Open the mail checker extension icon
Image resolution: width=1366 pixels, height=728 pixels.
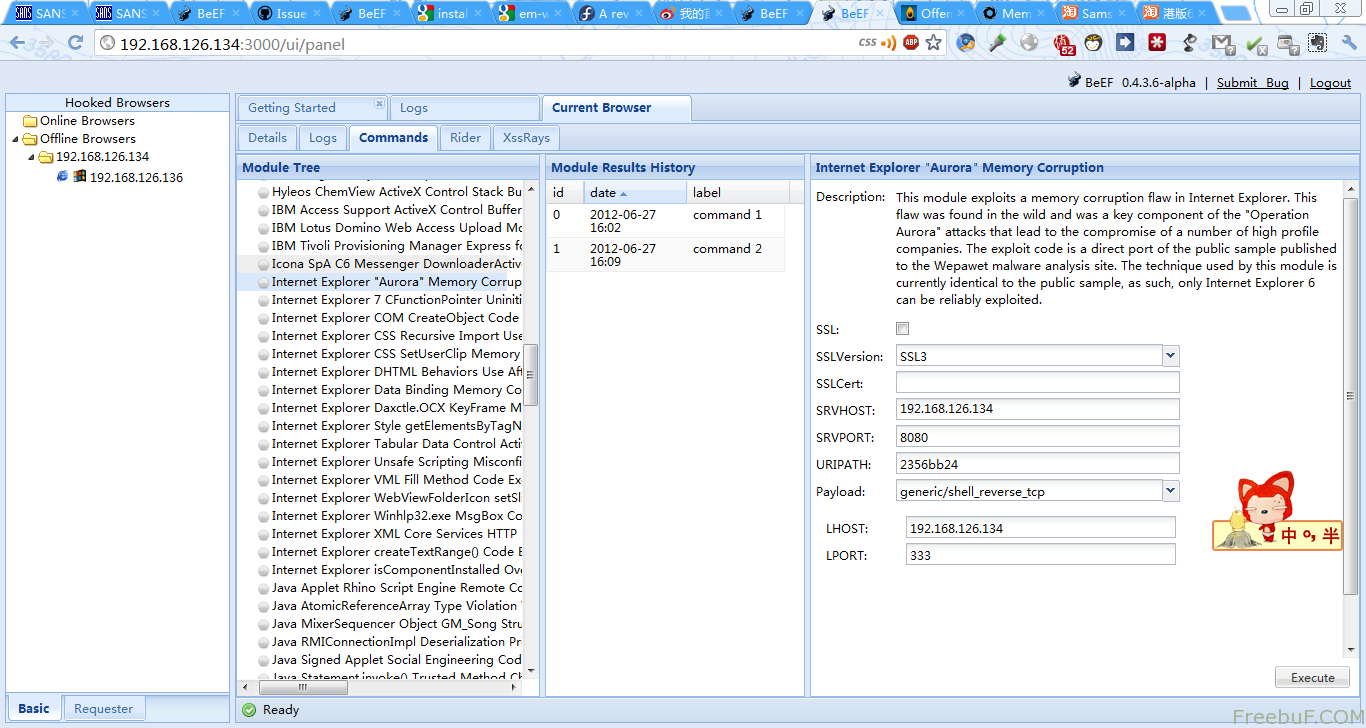tap(1223, 44)
